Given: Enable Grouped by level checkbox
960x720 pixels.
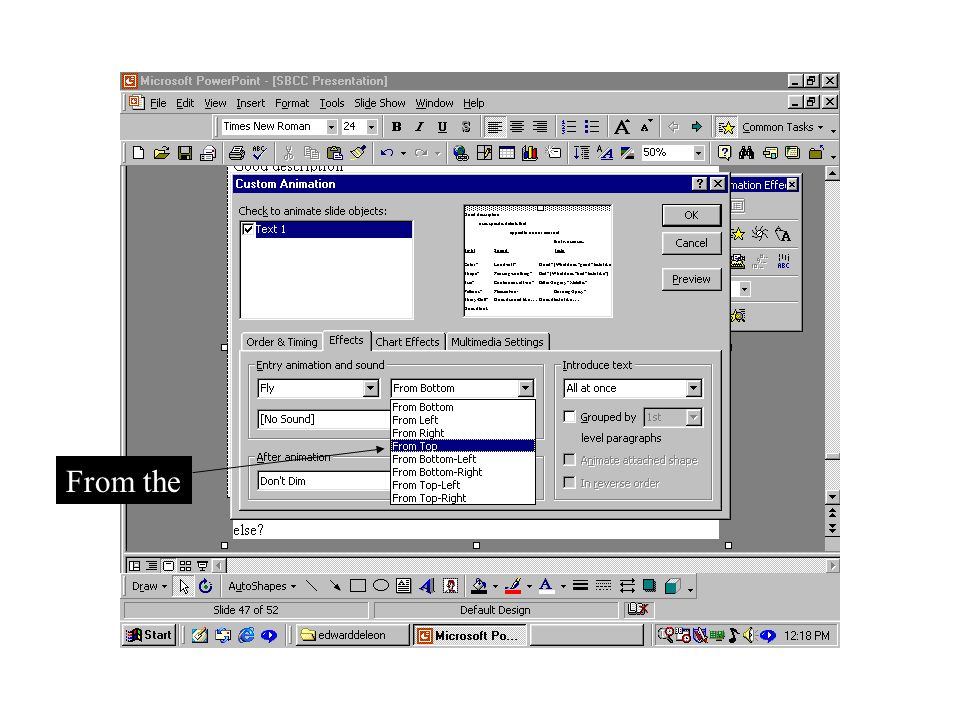Looking at the screenshot, I should [569, 417].
